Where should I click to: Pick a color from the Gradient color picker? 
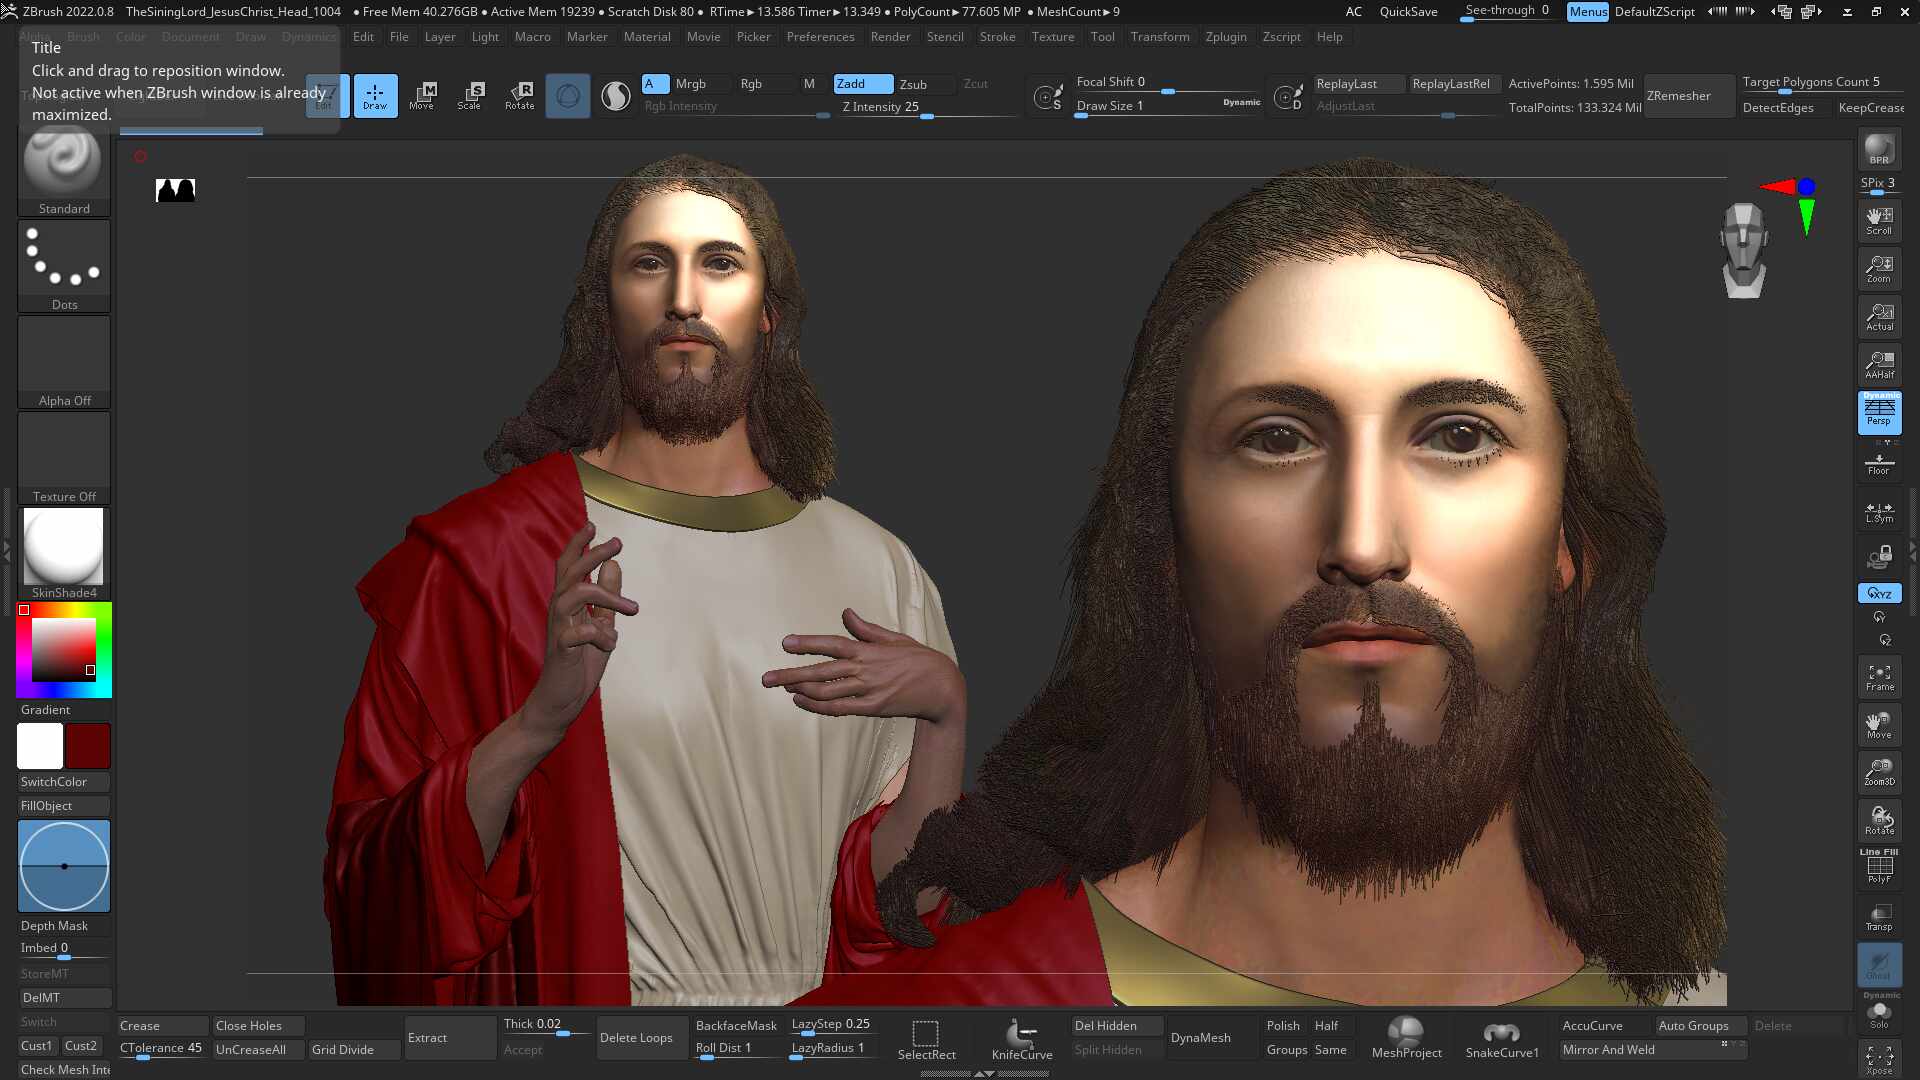[x=63, y=650]
